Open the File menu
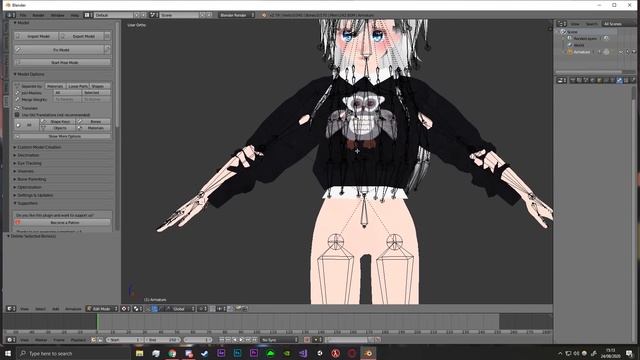This screenshot has height=360, width=640. tap(23, 15)
